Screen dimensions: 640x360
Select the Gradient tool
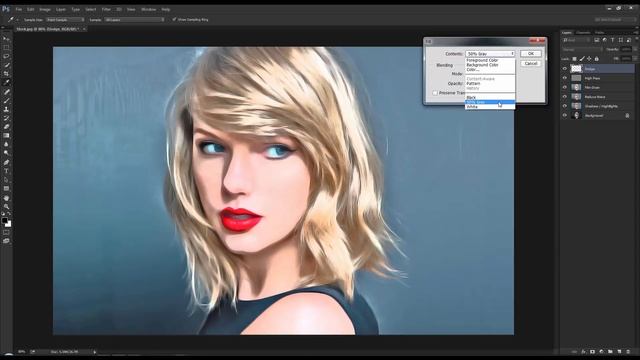[x=6, y=136]
